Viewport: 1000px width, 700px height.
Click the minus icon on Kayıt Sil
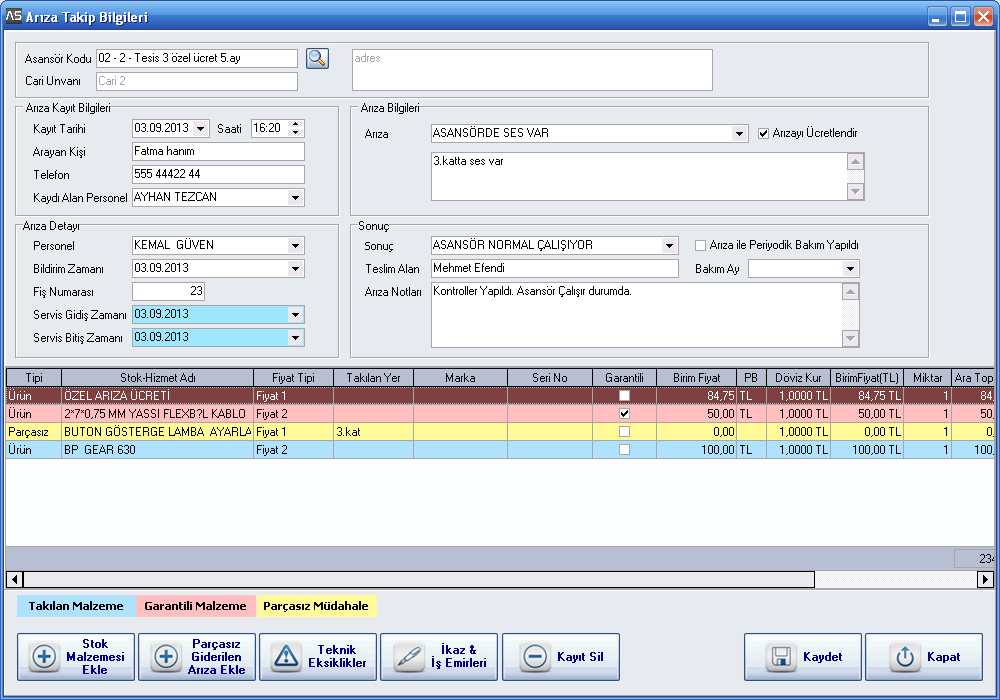pos(535,657)
